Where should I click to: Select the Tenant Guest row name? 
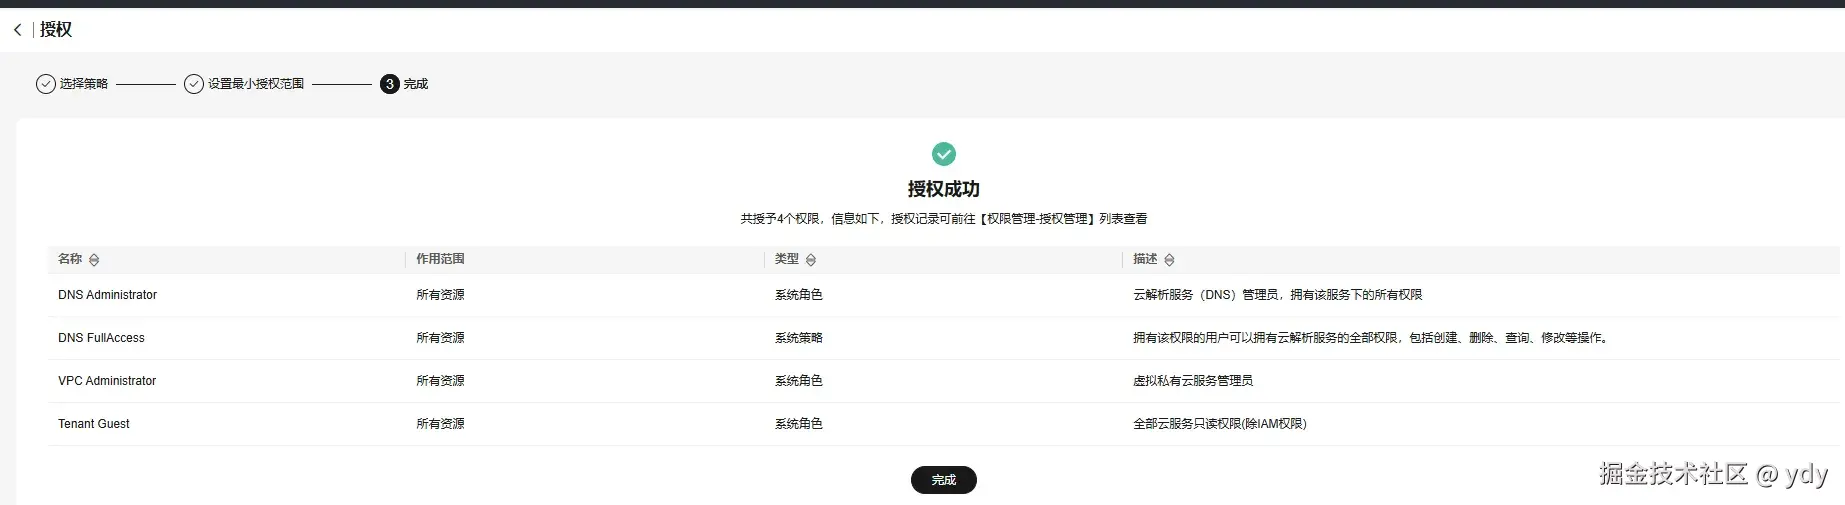pyautogui.click(x=94, y=424)
